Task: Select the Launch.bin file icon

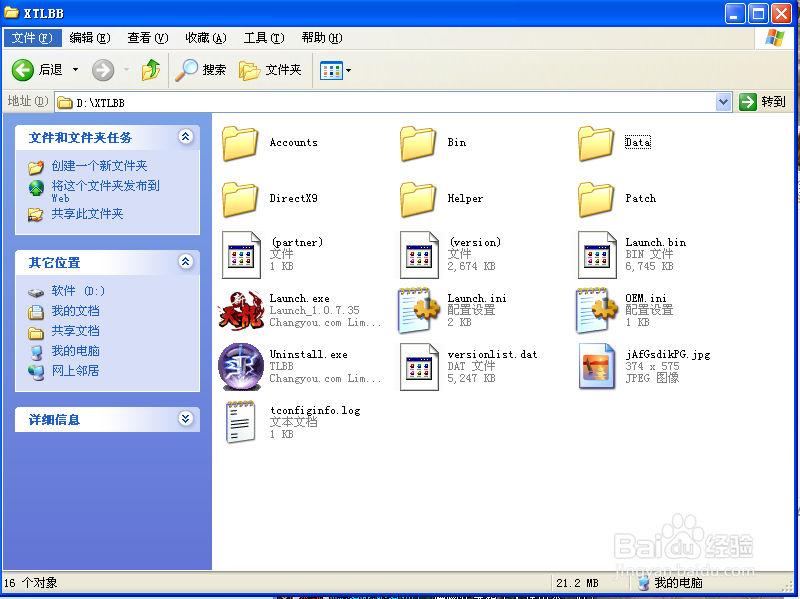Action: (597, 255)
